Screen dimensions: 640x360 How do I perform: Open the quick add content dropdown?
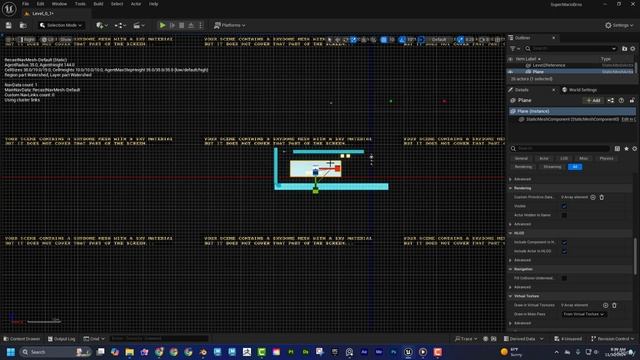click(x=102, y=25)
